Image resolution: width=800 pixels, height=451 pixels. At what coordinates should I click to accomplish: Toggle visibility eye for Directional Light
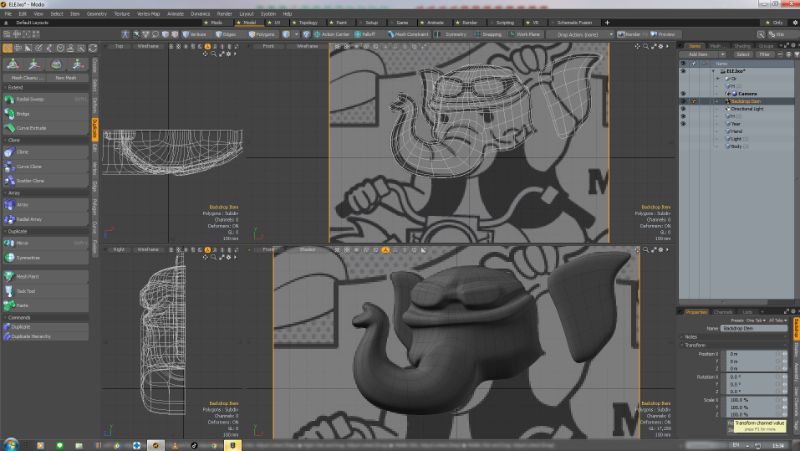[x=683, y=109]
